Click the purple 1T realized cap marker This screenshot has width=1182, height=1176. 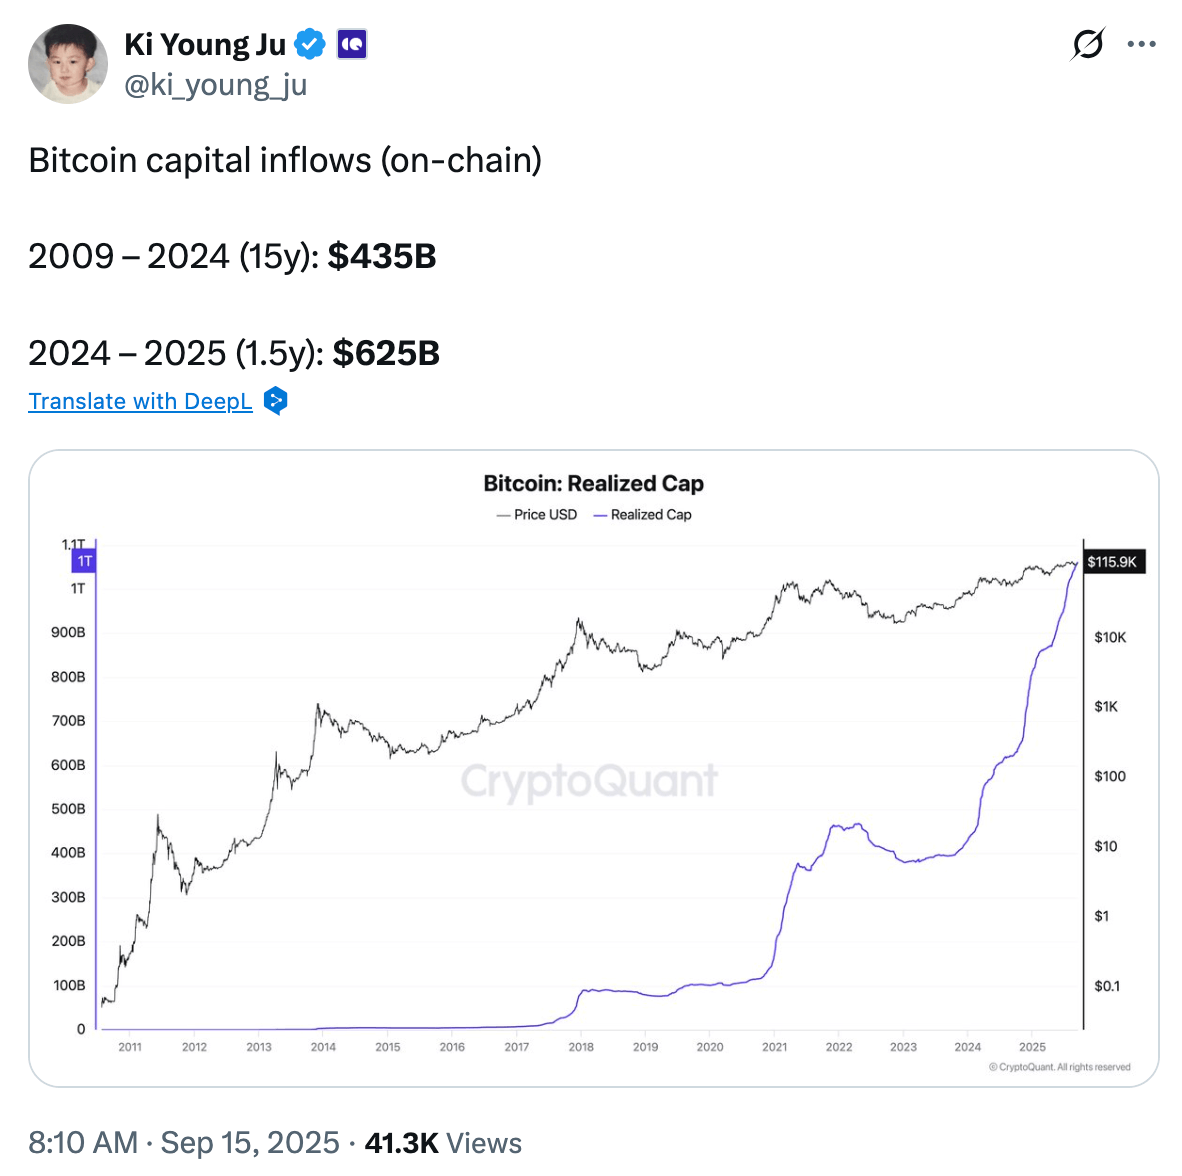pos(84,561)
